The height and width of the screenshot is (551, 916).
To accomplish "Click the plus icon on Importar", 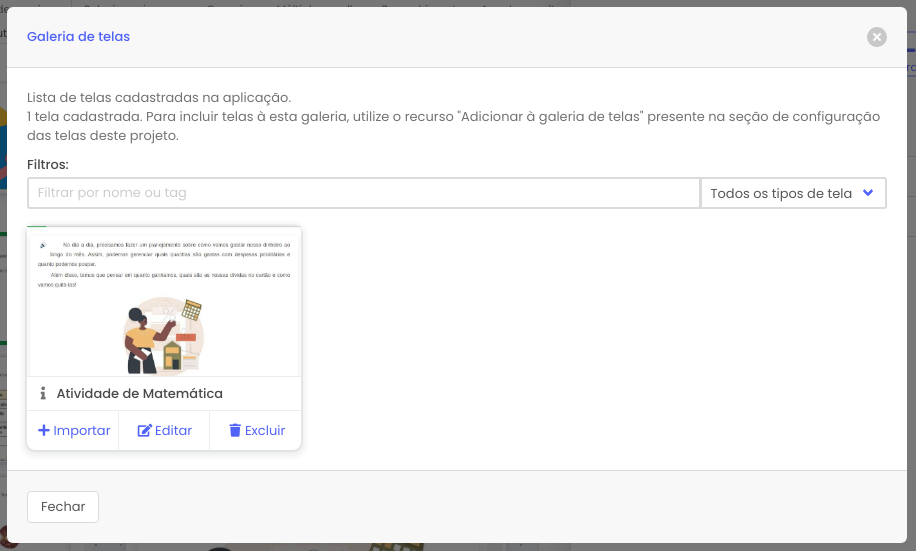I will [x=44, y=431].
